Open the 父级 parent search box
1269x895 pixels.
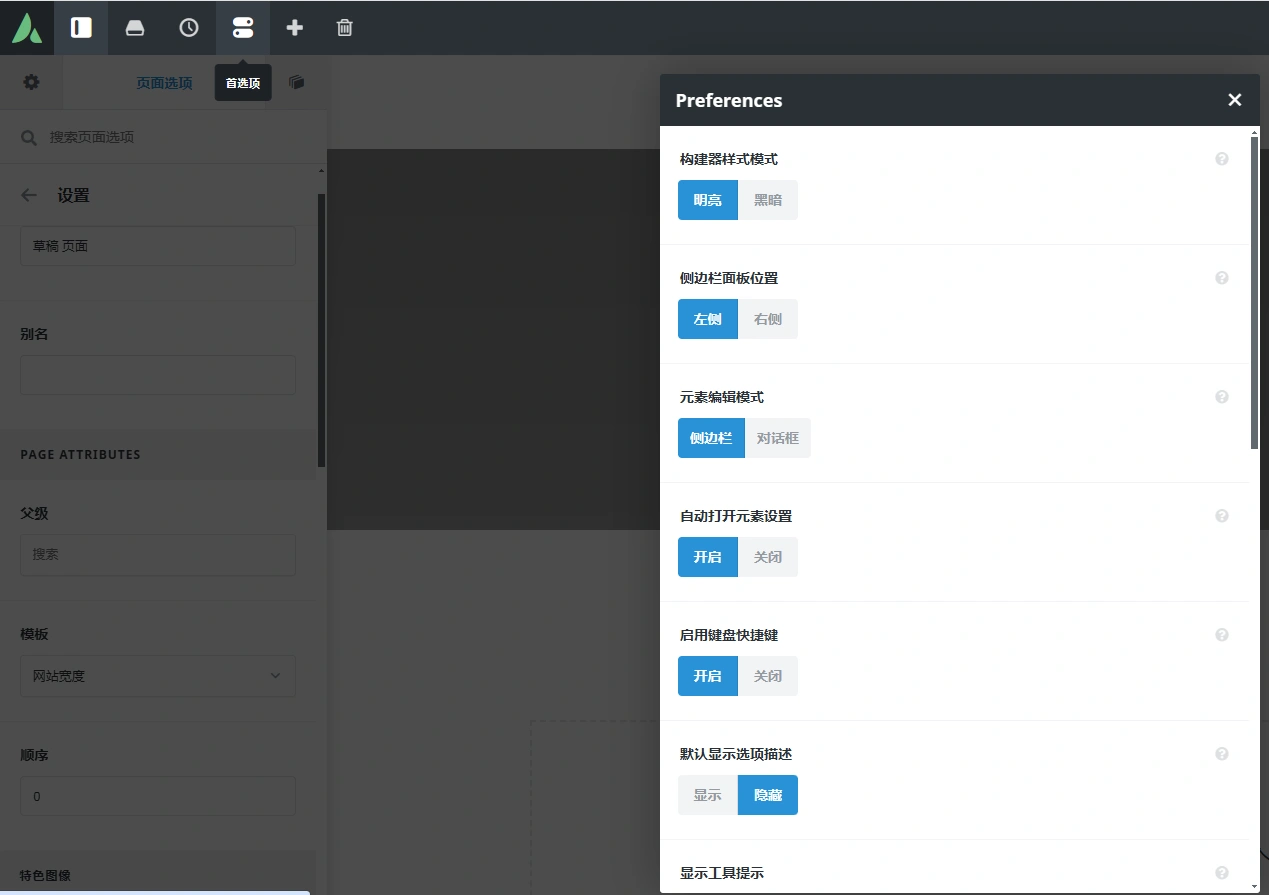click(157, 555)
